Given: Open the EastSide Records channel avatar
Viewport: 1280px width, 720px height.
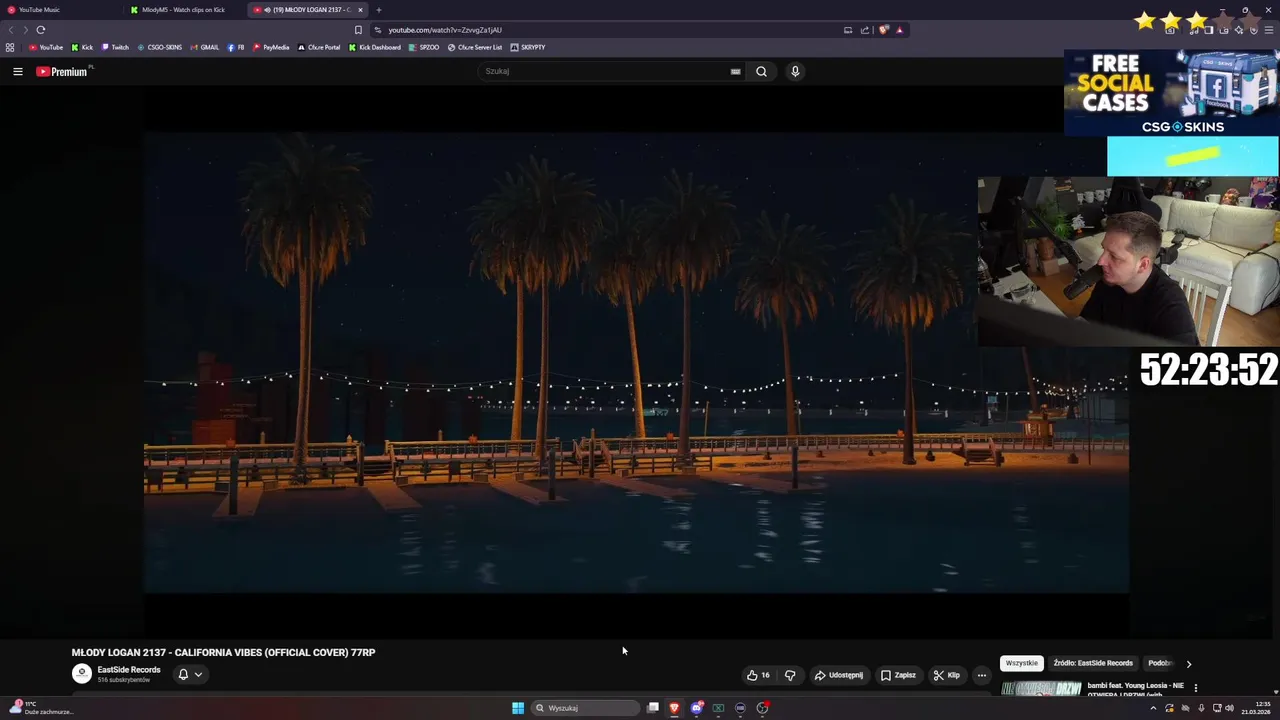Looking at the screenshot, I should [82, 674].
